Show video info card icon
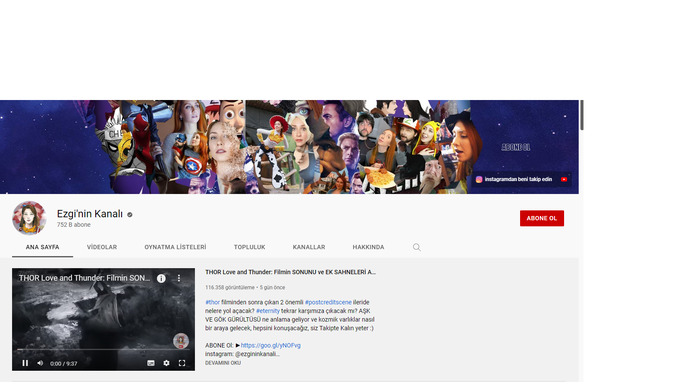 click(x=161, y=278)
